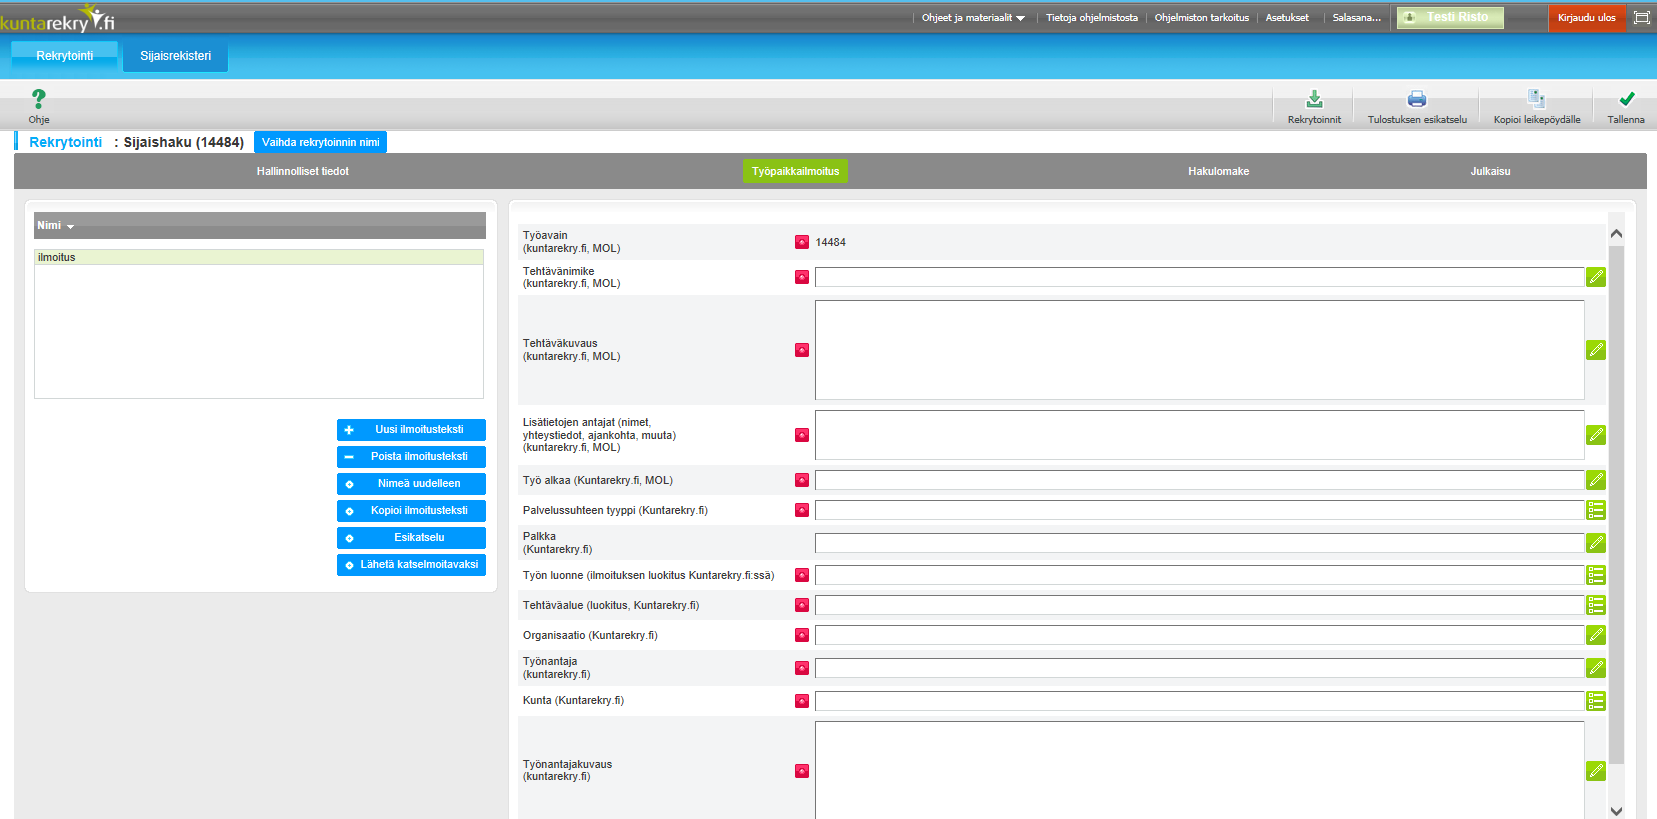Viewport: 1657px width, 819px height.
Task: Open list icon for Tehtäväalue
Action: click(x=1596, y=605)
